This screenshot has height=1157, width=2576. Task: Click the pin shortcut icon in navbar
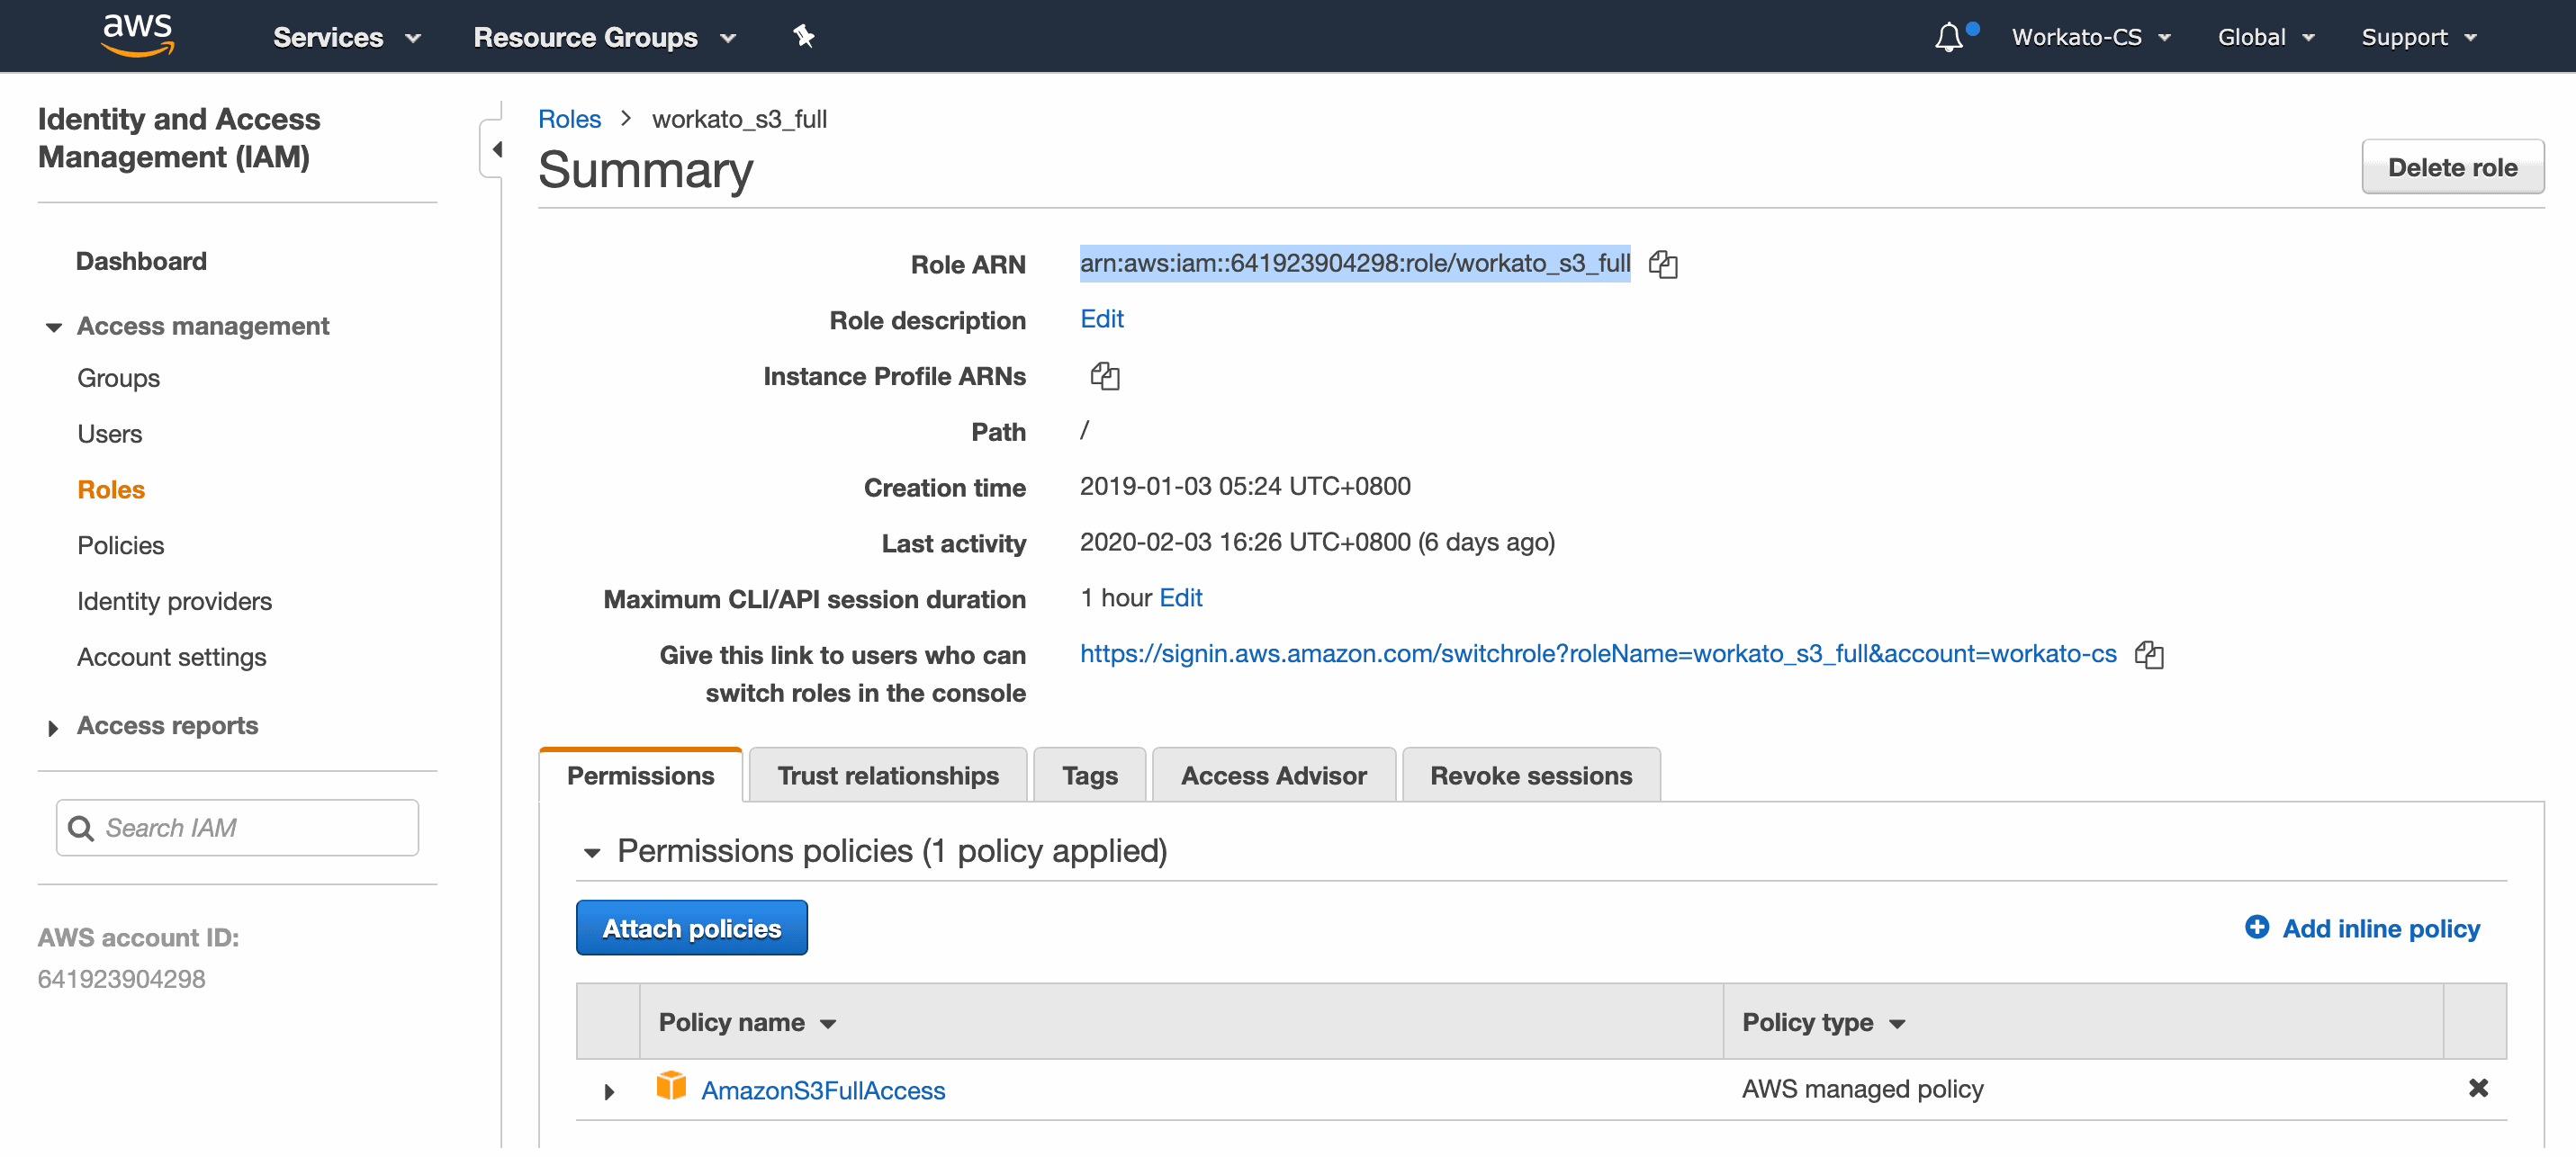point(803,37)
